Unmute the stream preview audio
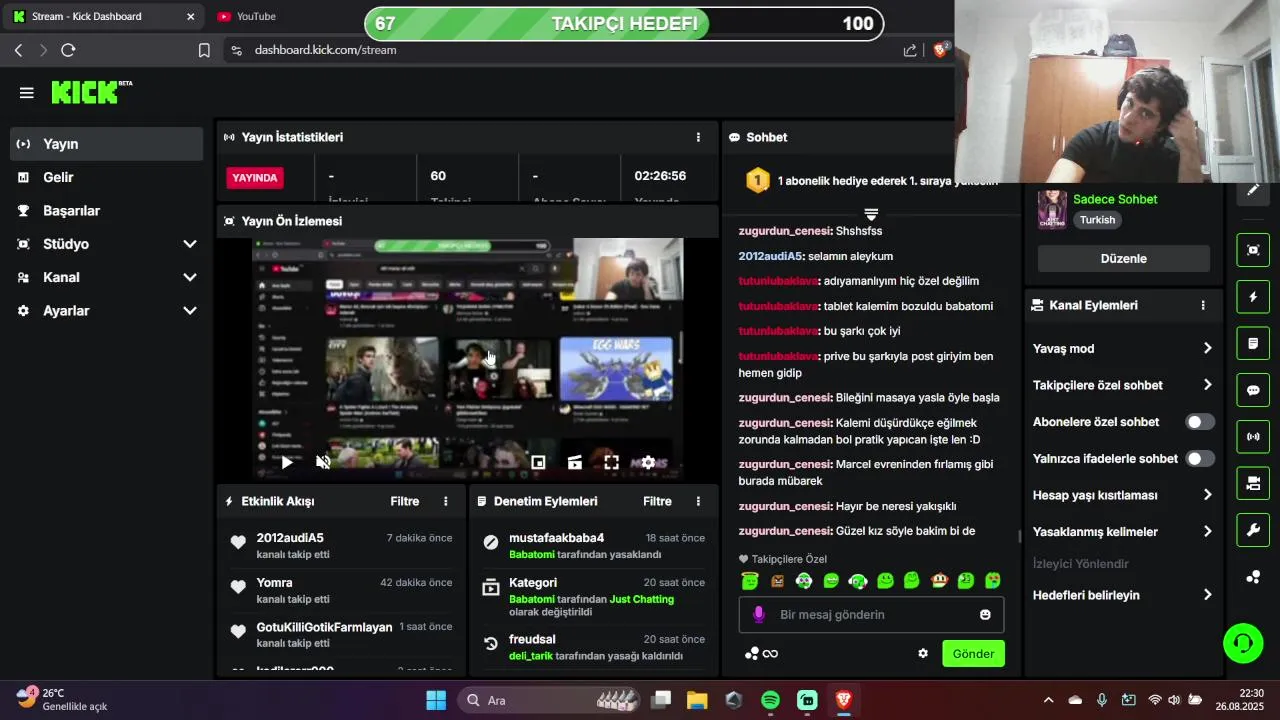1280x720 pixels. click(323, 462)
